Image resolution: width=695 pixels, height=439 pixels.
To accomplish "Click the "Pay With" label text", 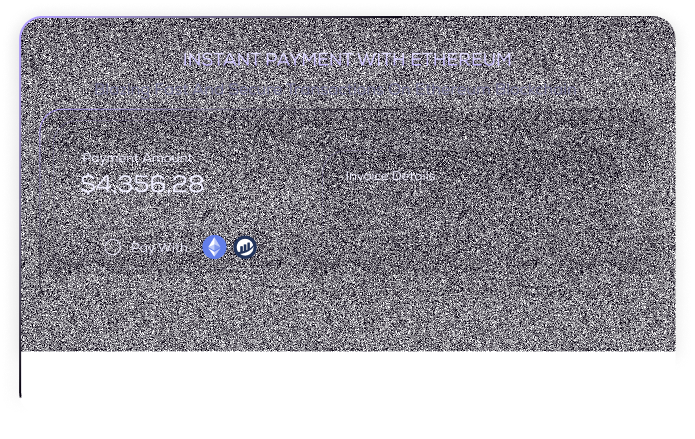I will pos(159,248).
